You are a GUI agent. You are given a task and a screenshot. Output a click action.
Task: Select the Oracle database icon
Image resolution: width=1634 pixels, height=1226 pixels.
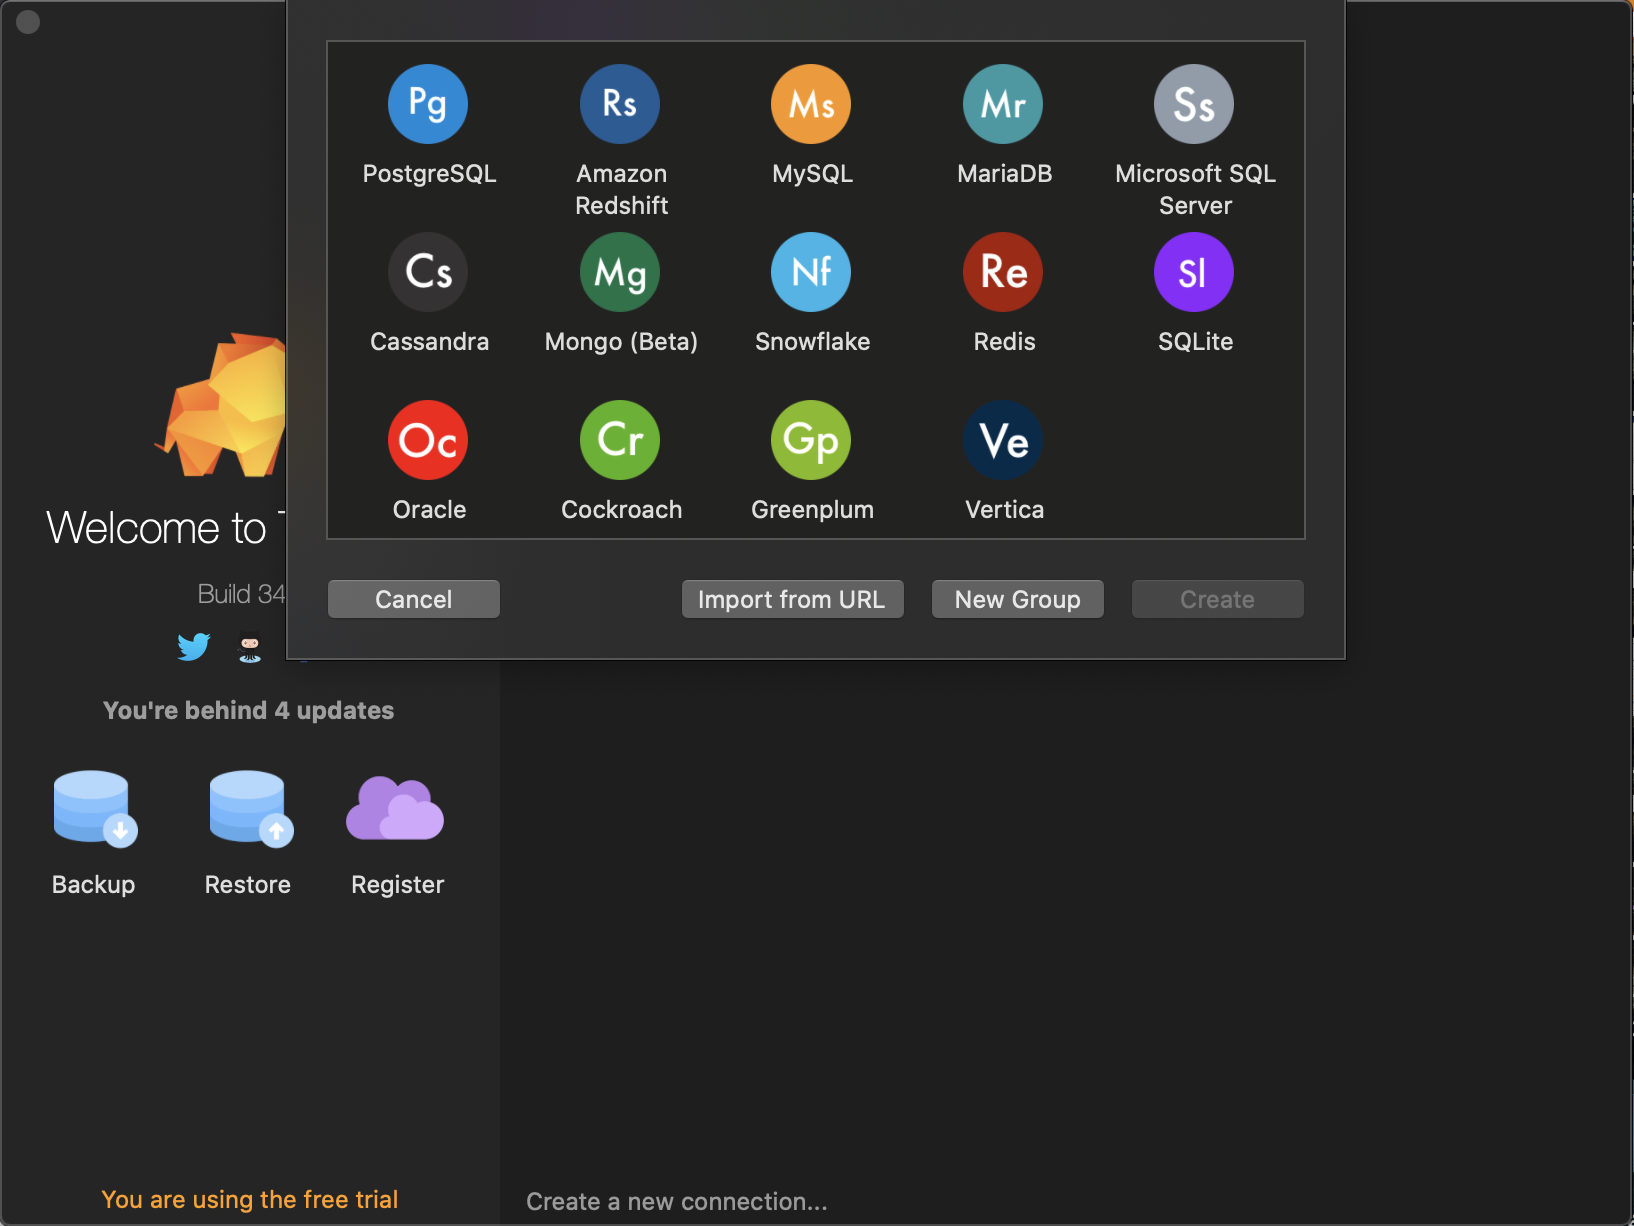coord(428,440)
